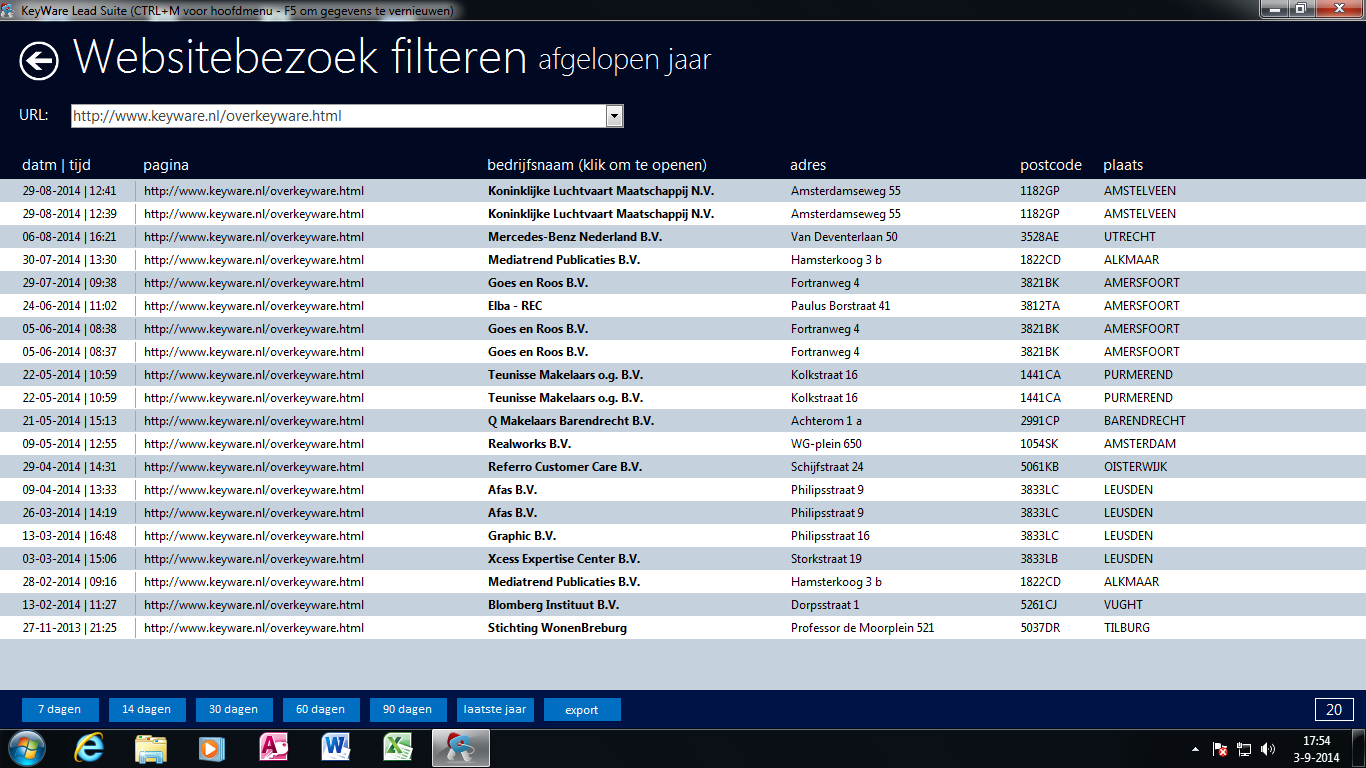Open Windows Media Player from the taskbar

coord(212,748)
